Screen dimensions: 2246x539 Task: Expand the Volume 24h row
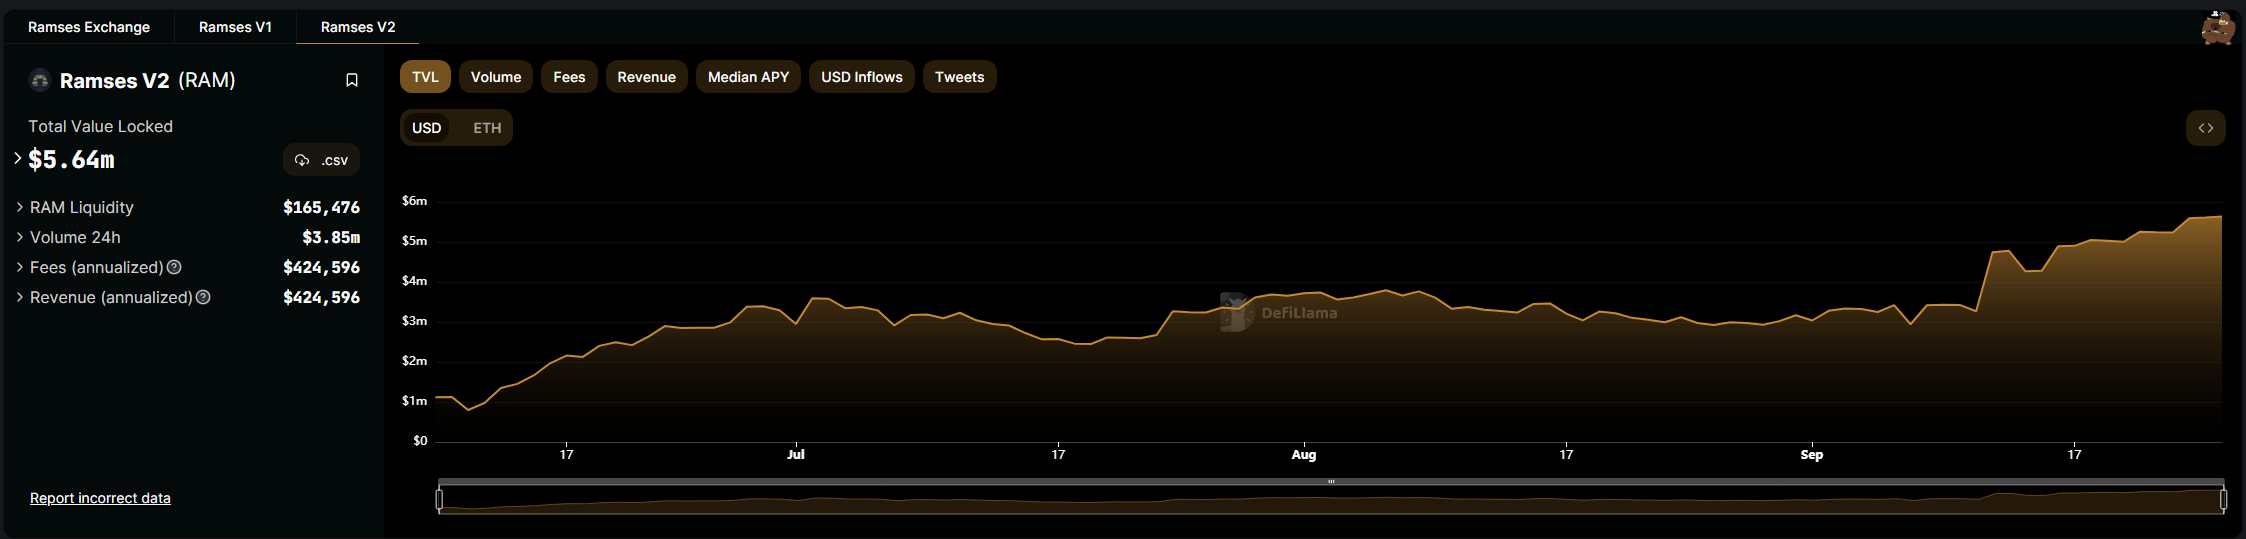20,237
